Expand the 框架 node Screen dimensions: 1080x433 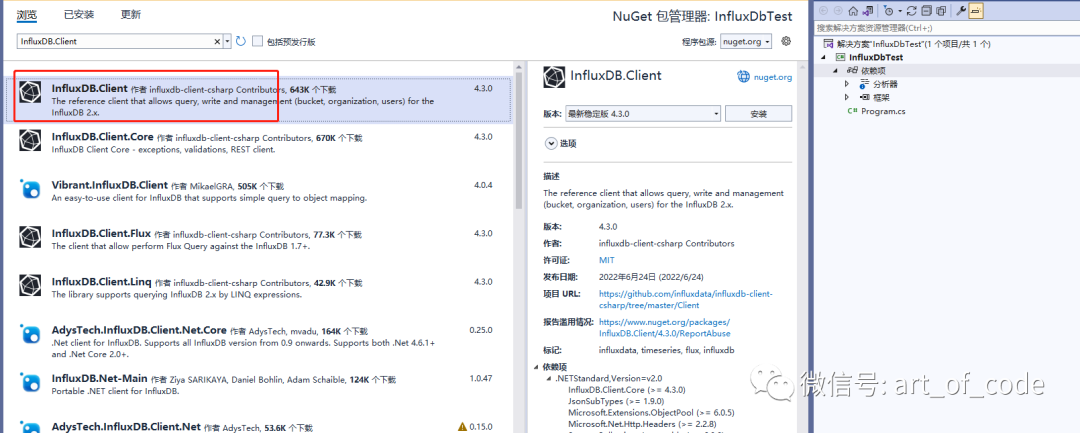pos(847,97)
